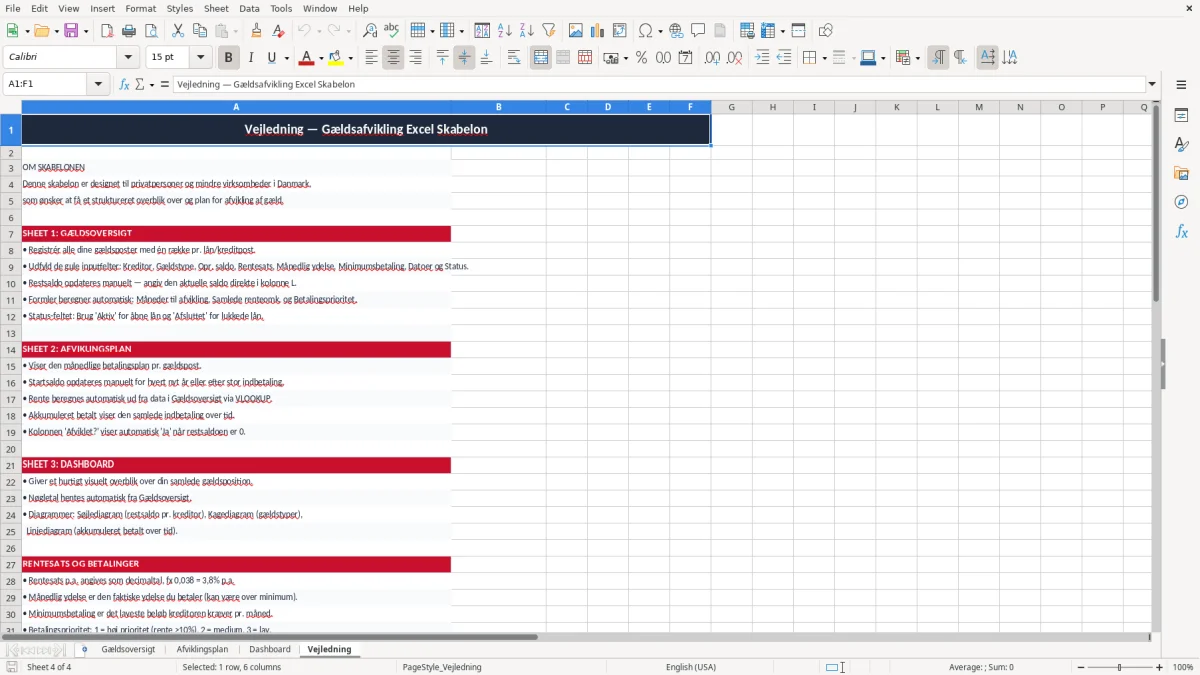Image resolution: width=1200 pixels, height=675 pixels.
Task: Toggle Wrap Text
Action: pos(514,58)
